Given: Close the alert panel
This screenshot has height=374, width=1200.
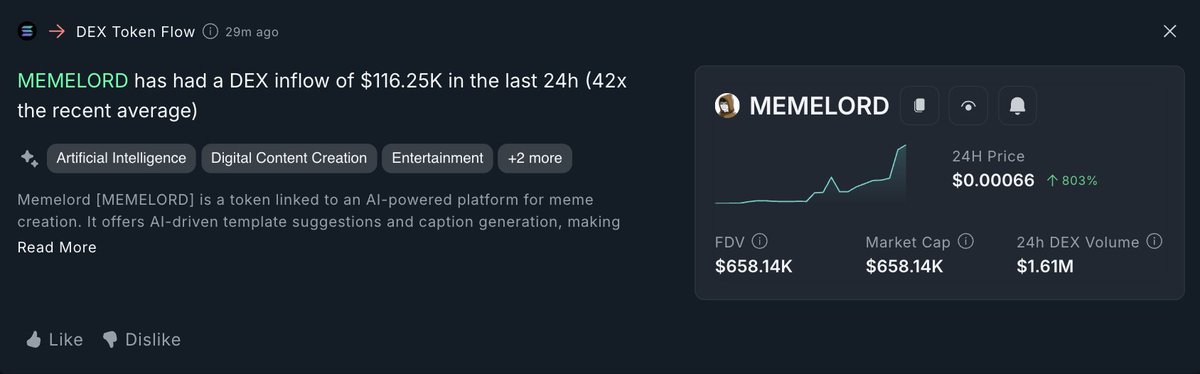Looking at the screenshot, I should click(x=1170, y=32).
